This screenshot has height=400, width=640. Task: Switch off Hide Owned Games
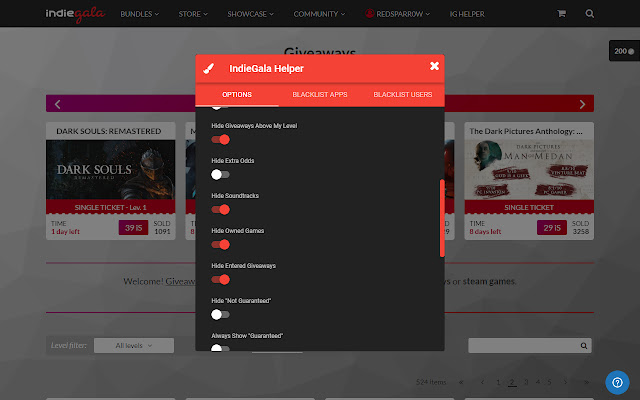tap(220, 245)
